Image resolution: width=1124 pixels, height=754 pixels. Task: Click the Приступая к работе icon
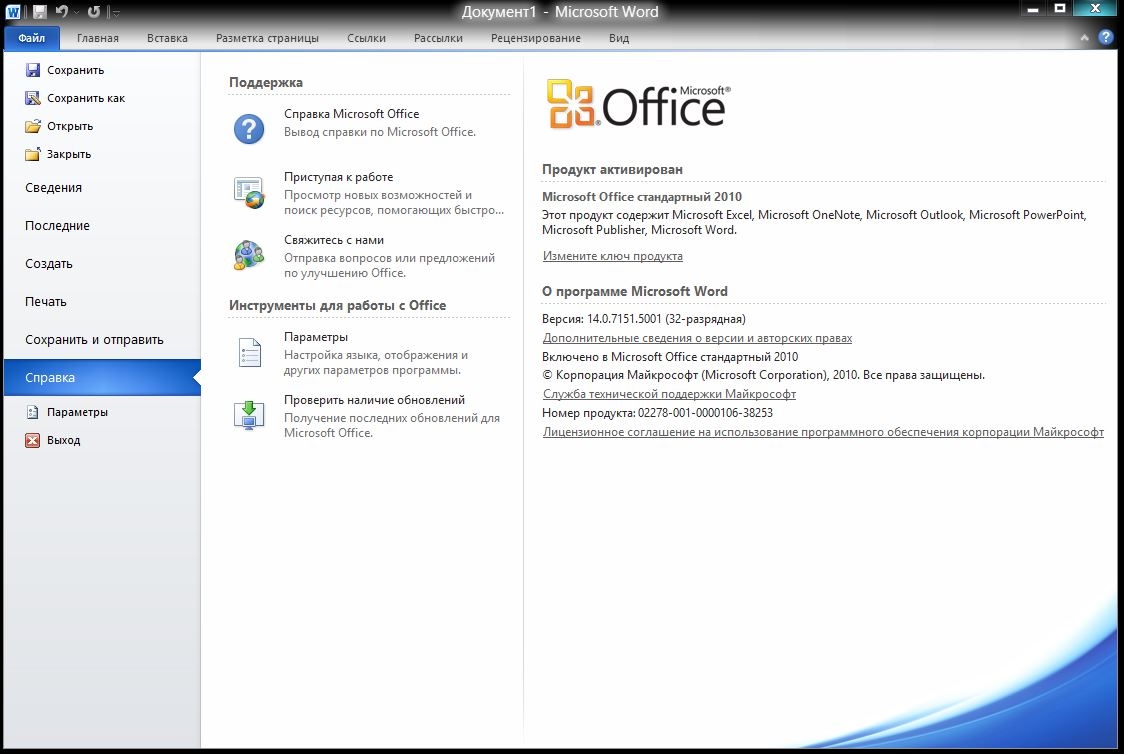tap(249, 192)
